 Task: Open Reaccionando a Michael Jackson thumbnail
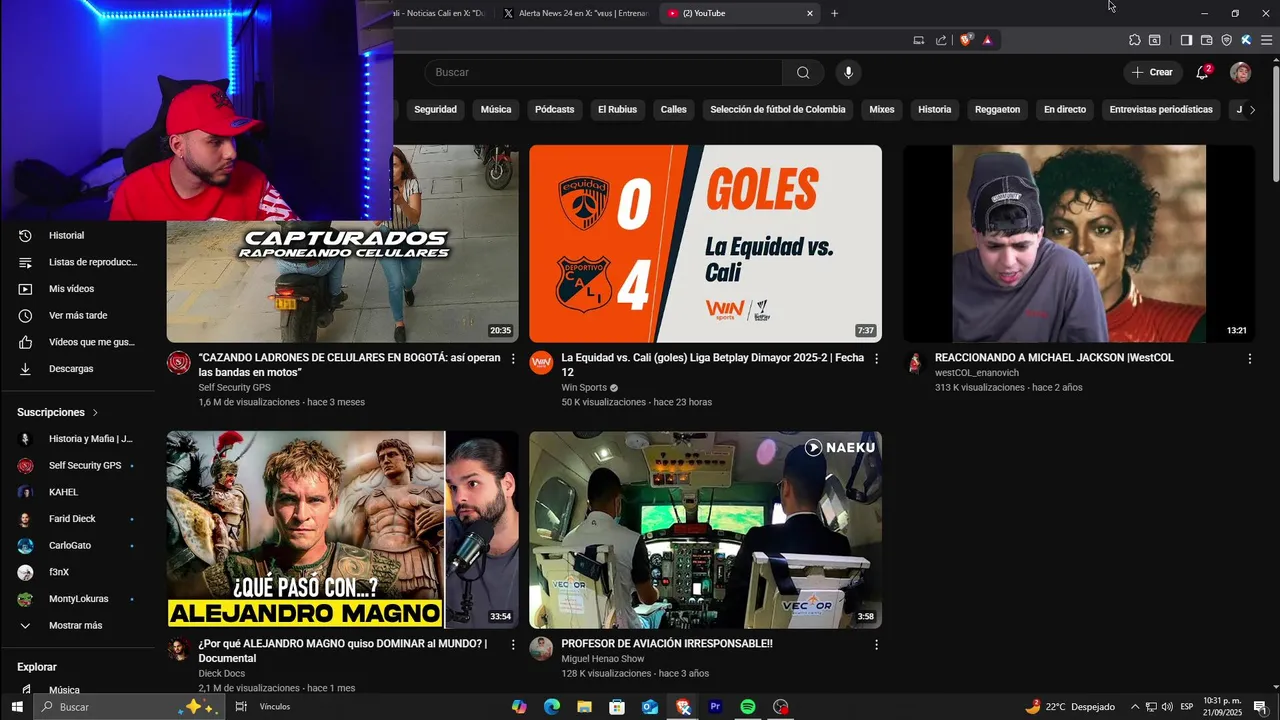coord(1079,244)
